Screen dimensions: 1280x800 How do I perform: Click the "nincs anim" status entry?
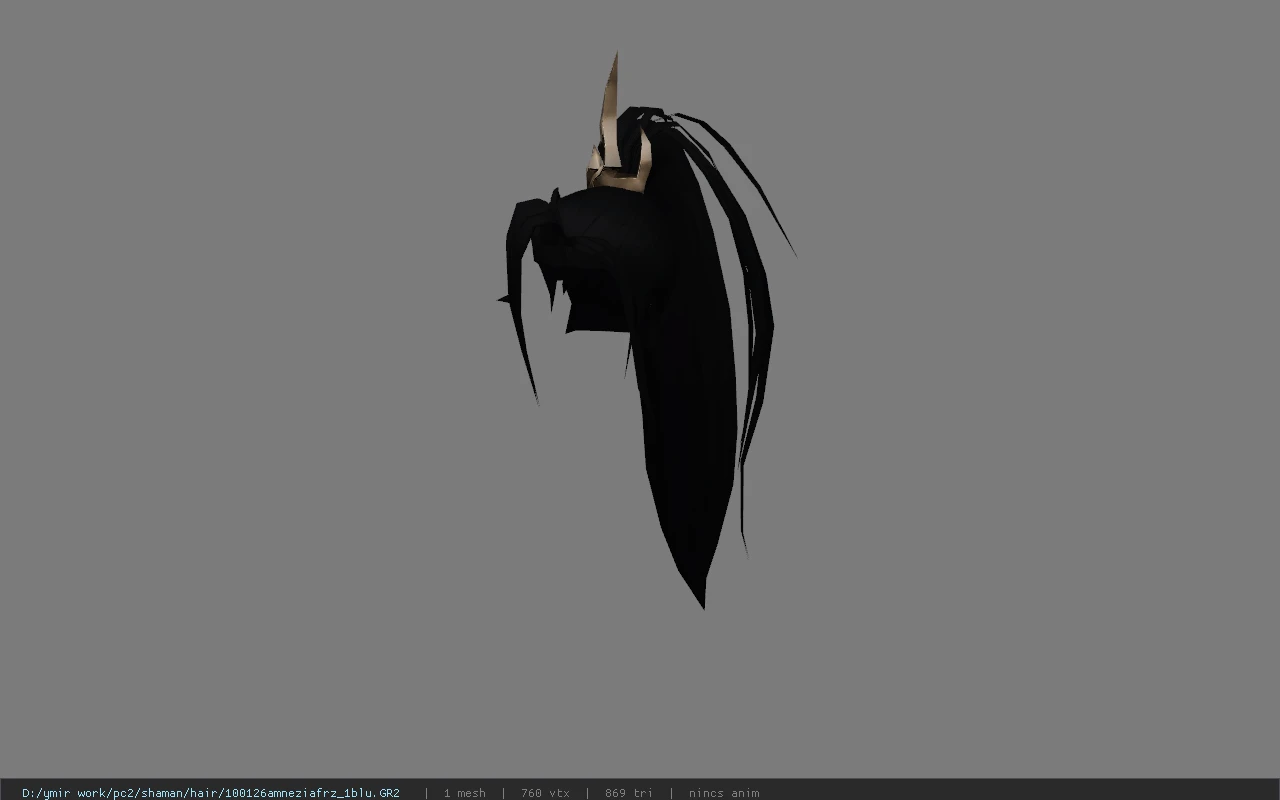tap(724, 793)
